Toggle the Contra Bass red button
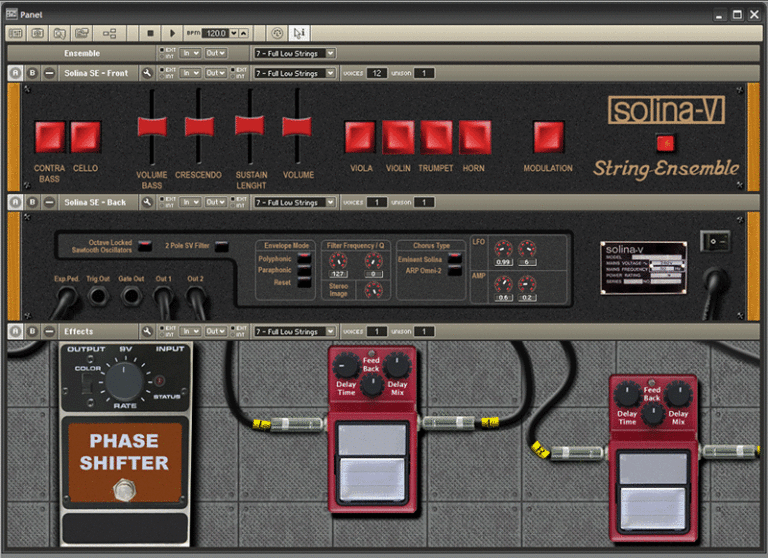 pos(49,137)
